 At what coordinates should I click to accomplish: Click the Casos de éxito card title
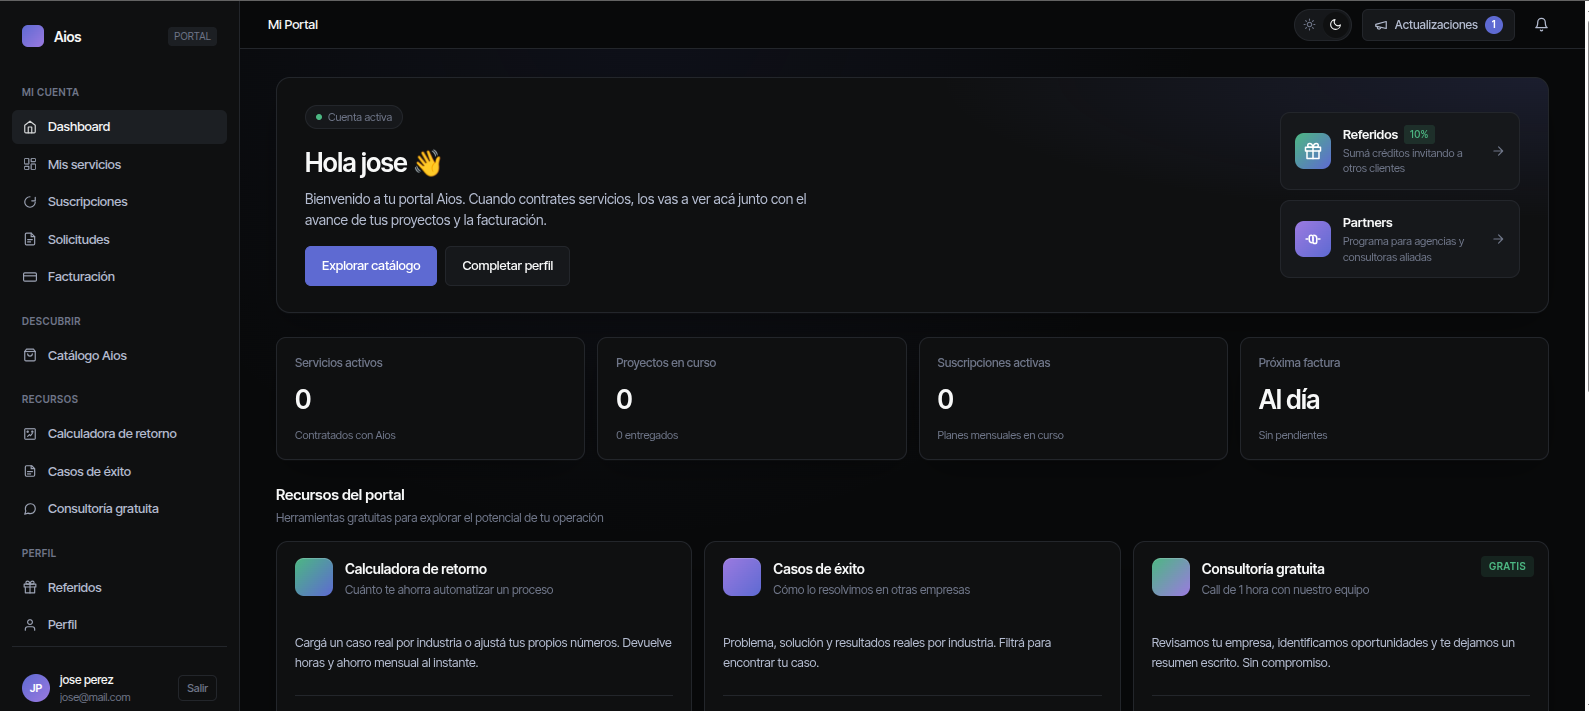click(x=819, y=569)
